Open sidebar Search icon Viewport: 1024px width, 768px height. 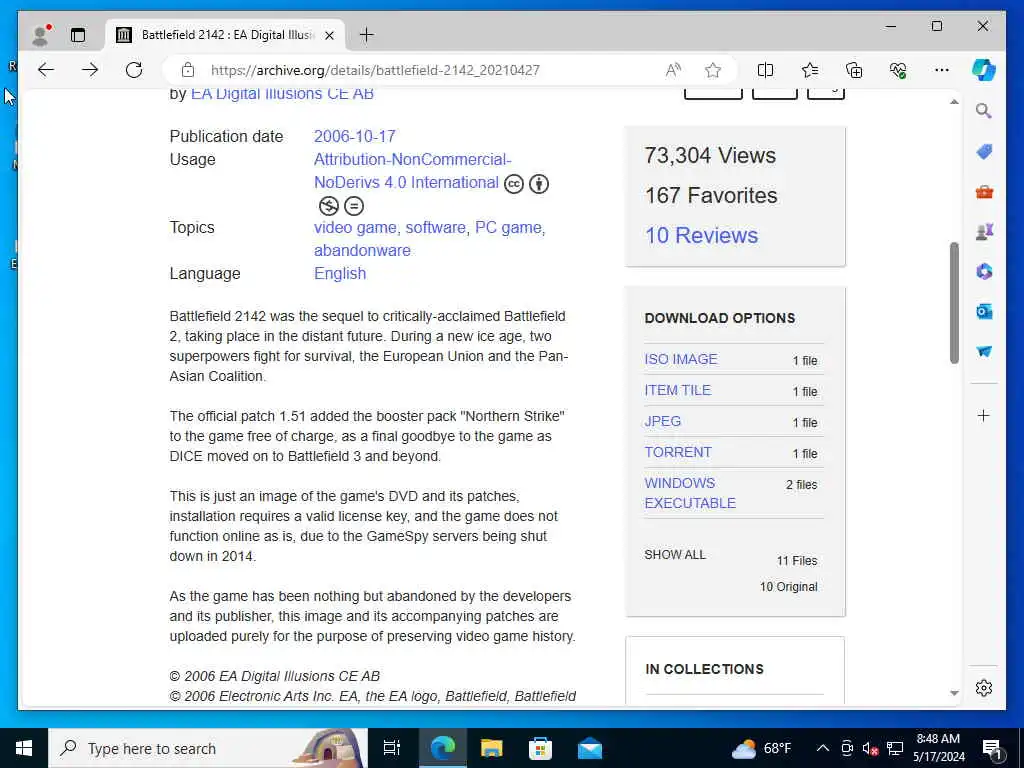point(984,111)
